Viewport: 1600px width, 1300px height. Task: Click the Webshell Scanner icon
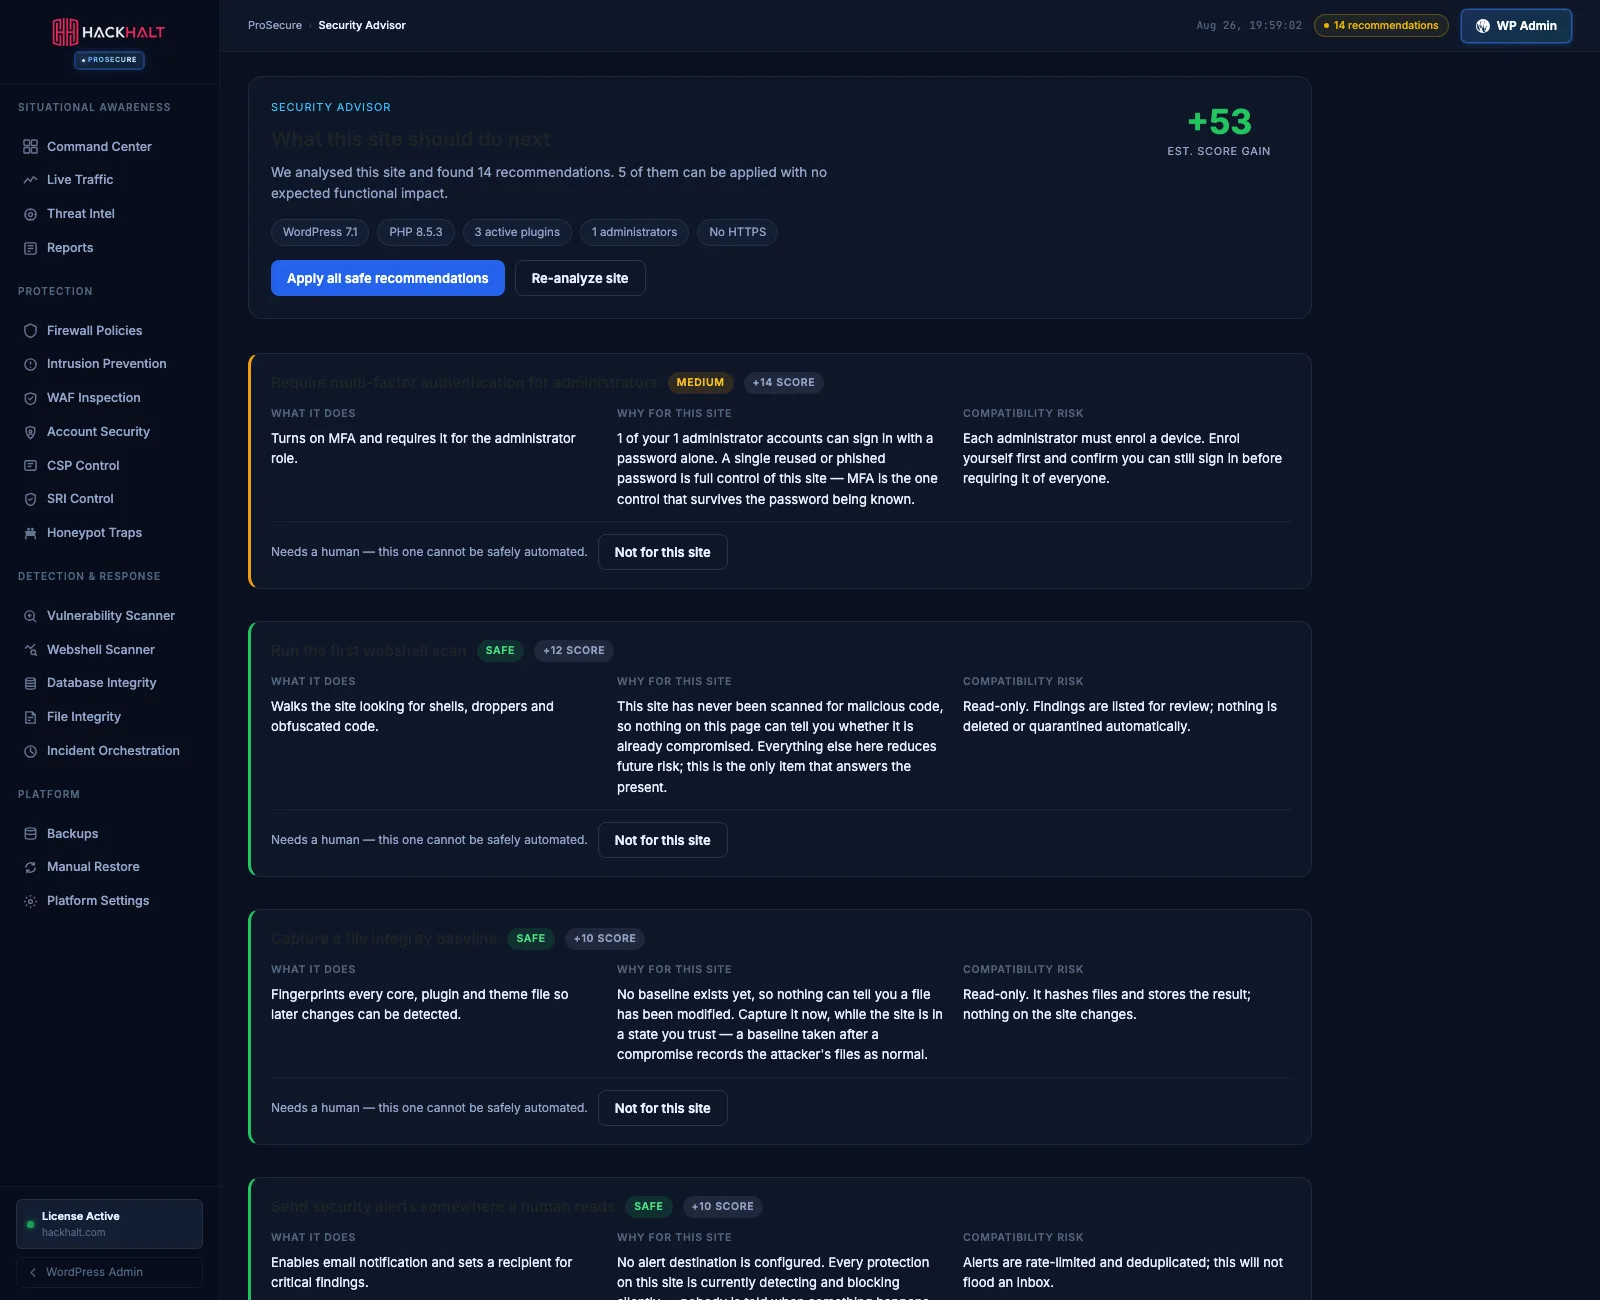coord(30,650)
